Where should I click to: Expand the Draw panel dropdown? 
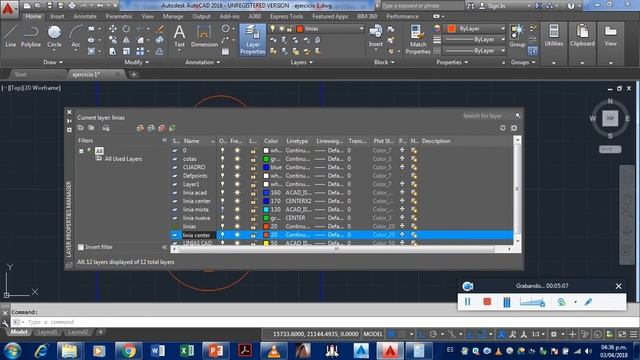pyautogui.click(x=53, y=62)
